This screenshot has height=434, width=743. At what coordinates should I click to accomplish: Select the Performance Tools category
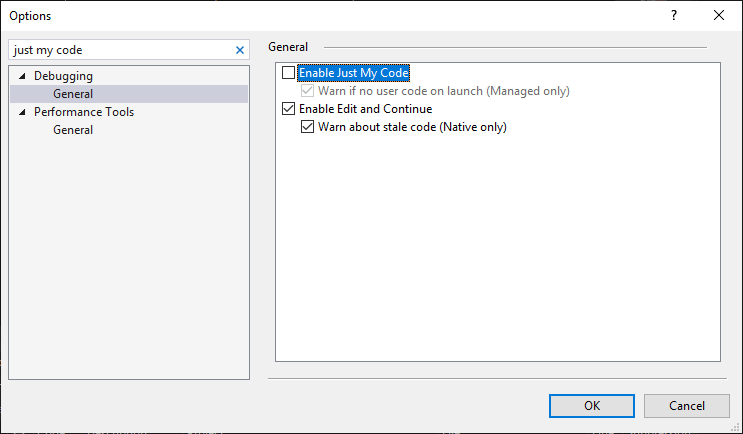pos(84,112)
